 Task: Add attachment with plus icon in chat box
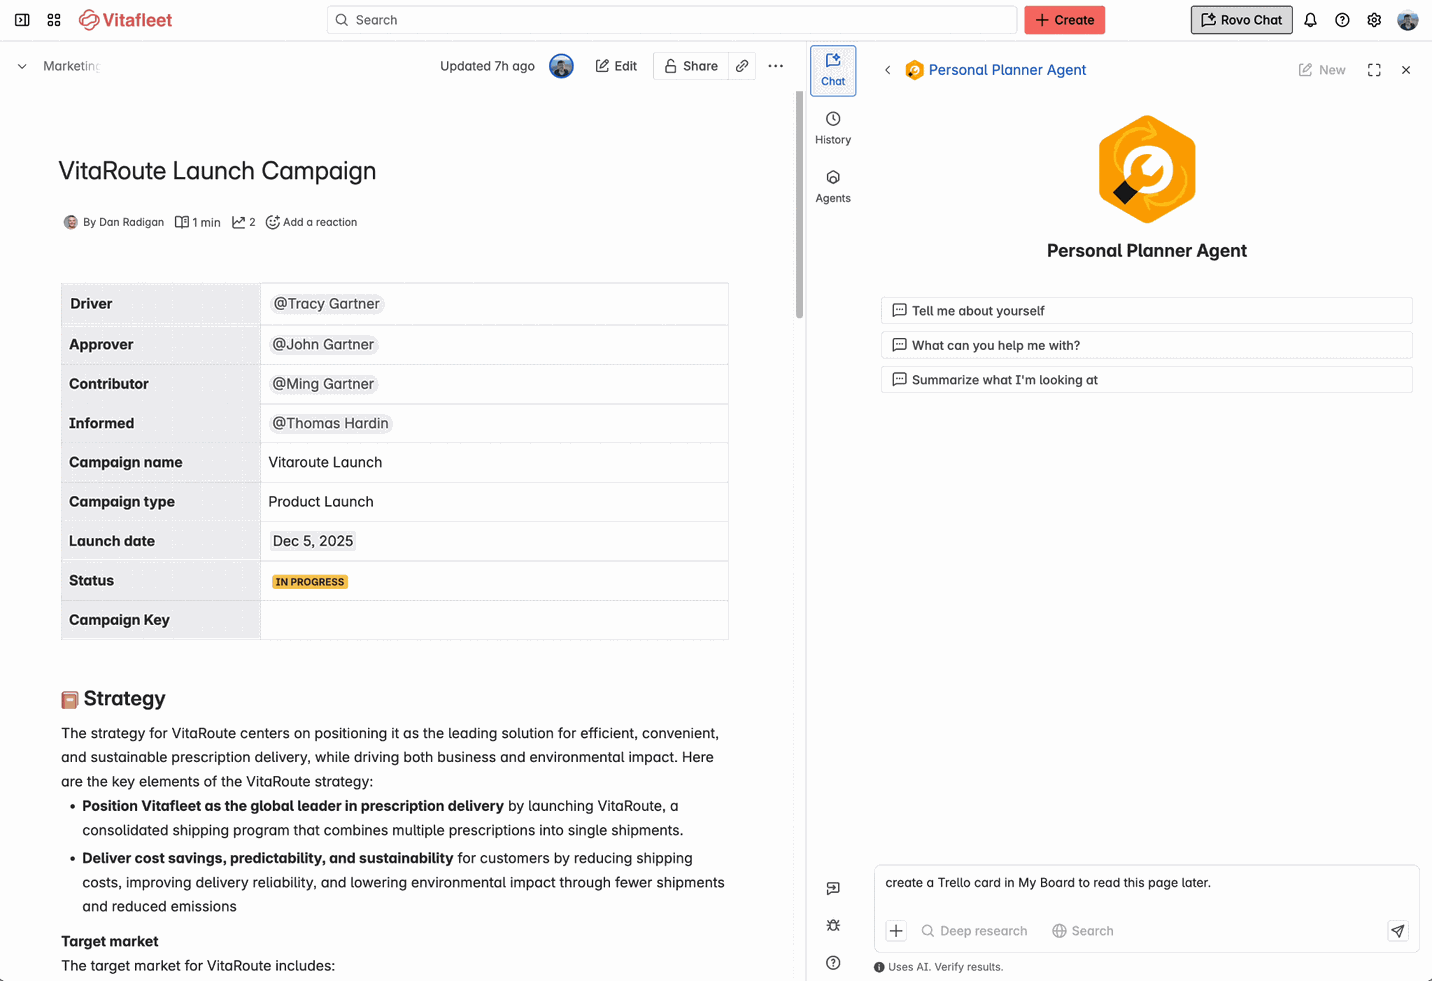[x=896, y=931]
